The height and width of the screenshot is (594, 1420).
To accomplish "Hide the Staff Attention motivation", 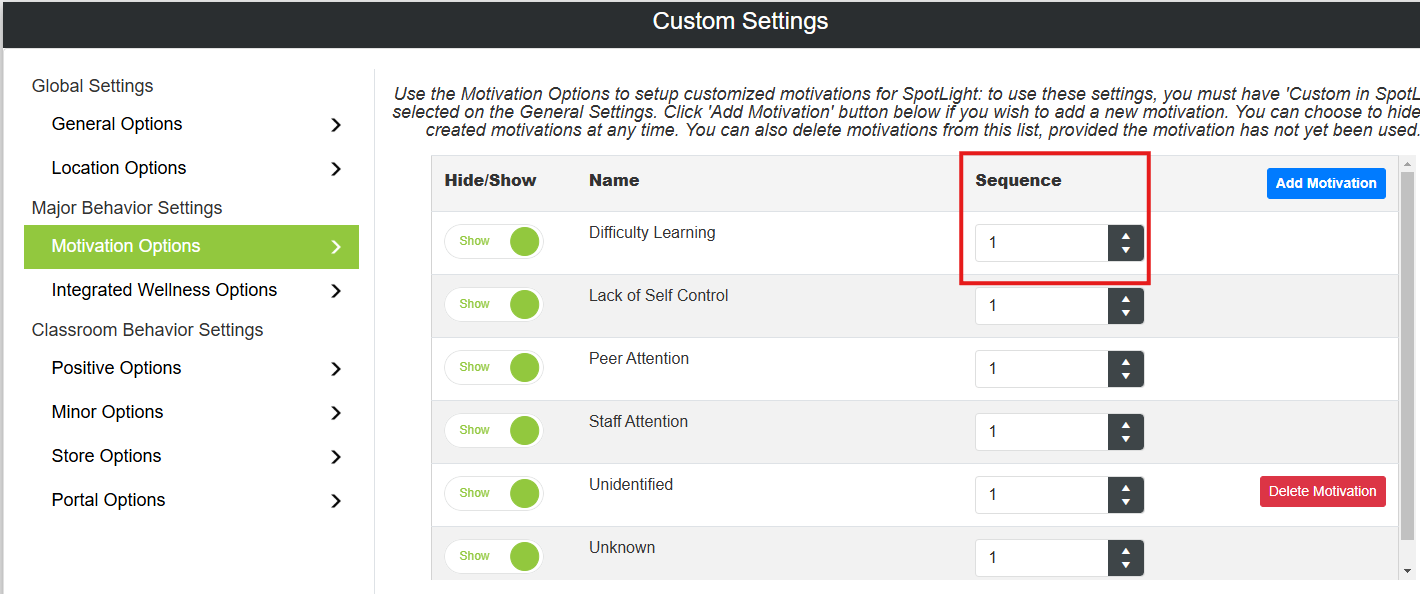I will coord(494,431).
